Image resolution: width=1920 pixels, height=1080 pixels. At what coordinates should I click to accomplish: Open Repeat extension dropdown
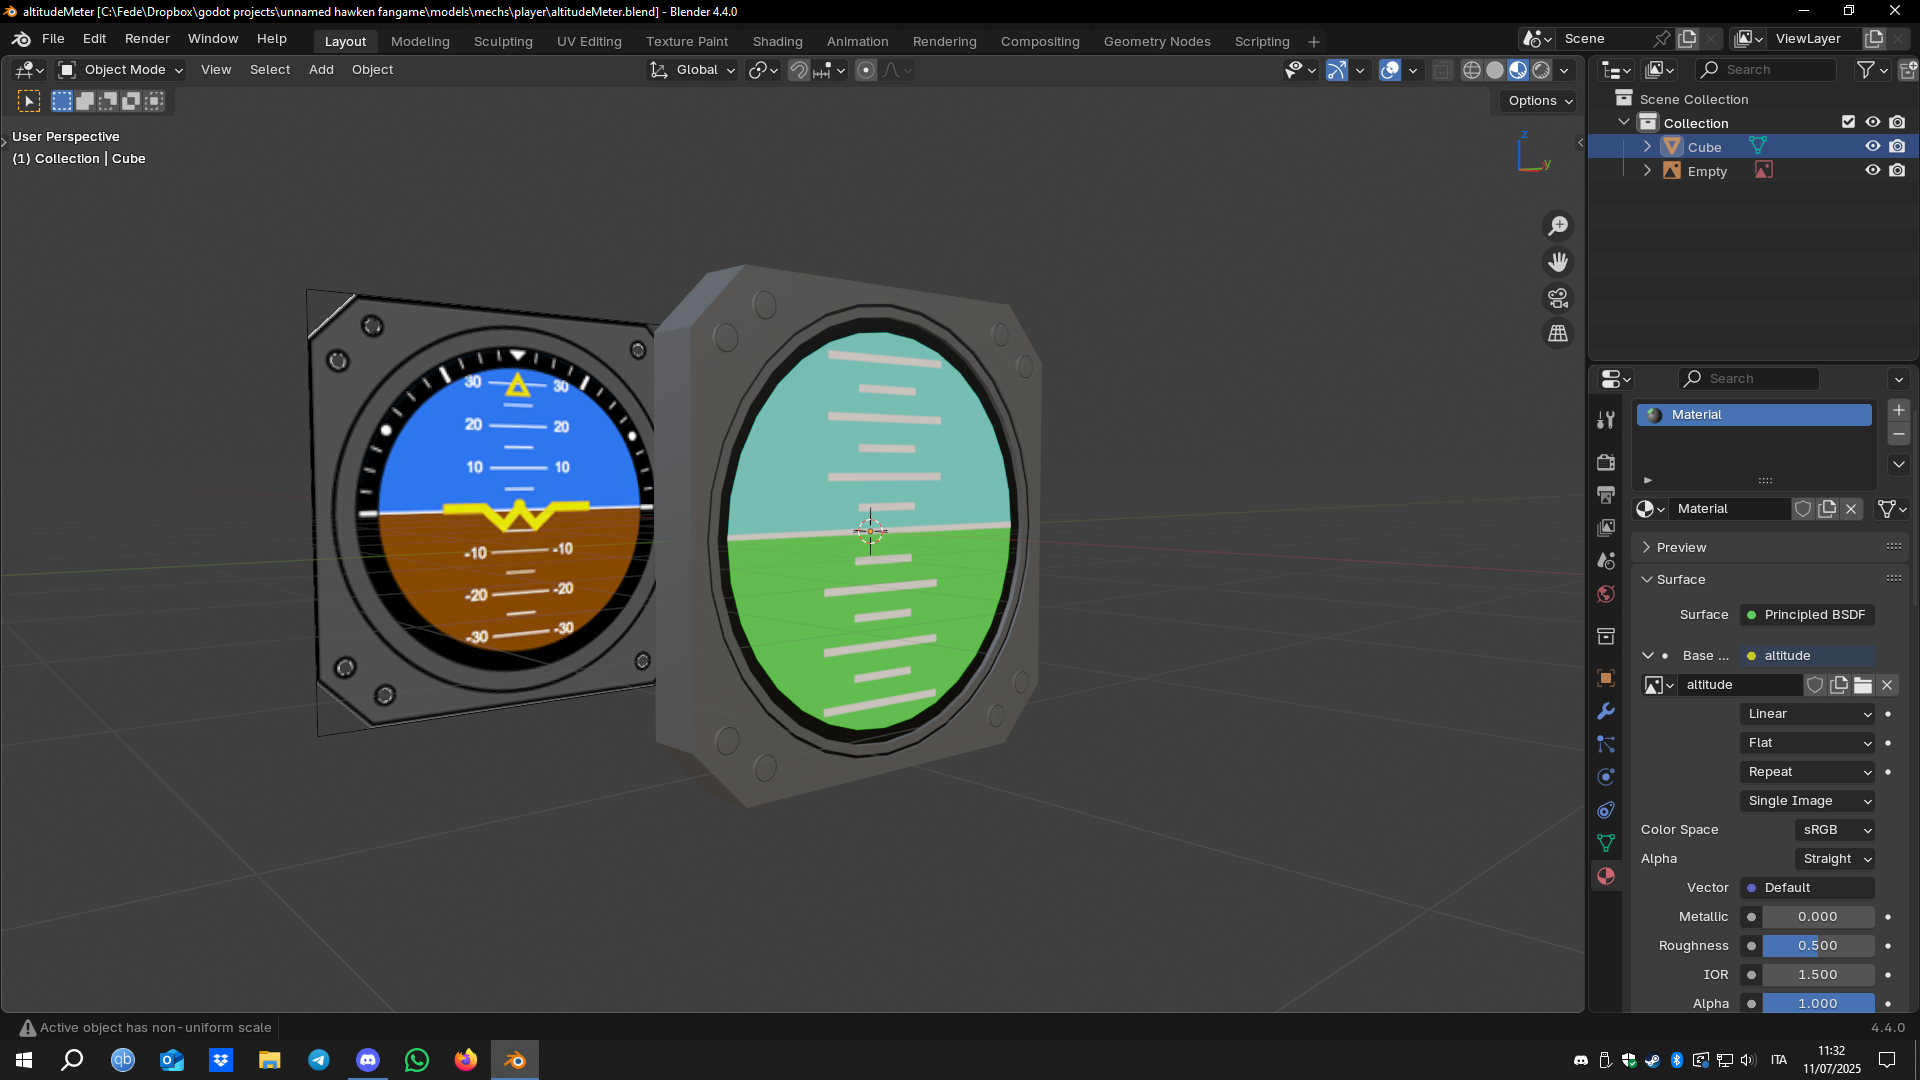click(x=1808, y=772)
